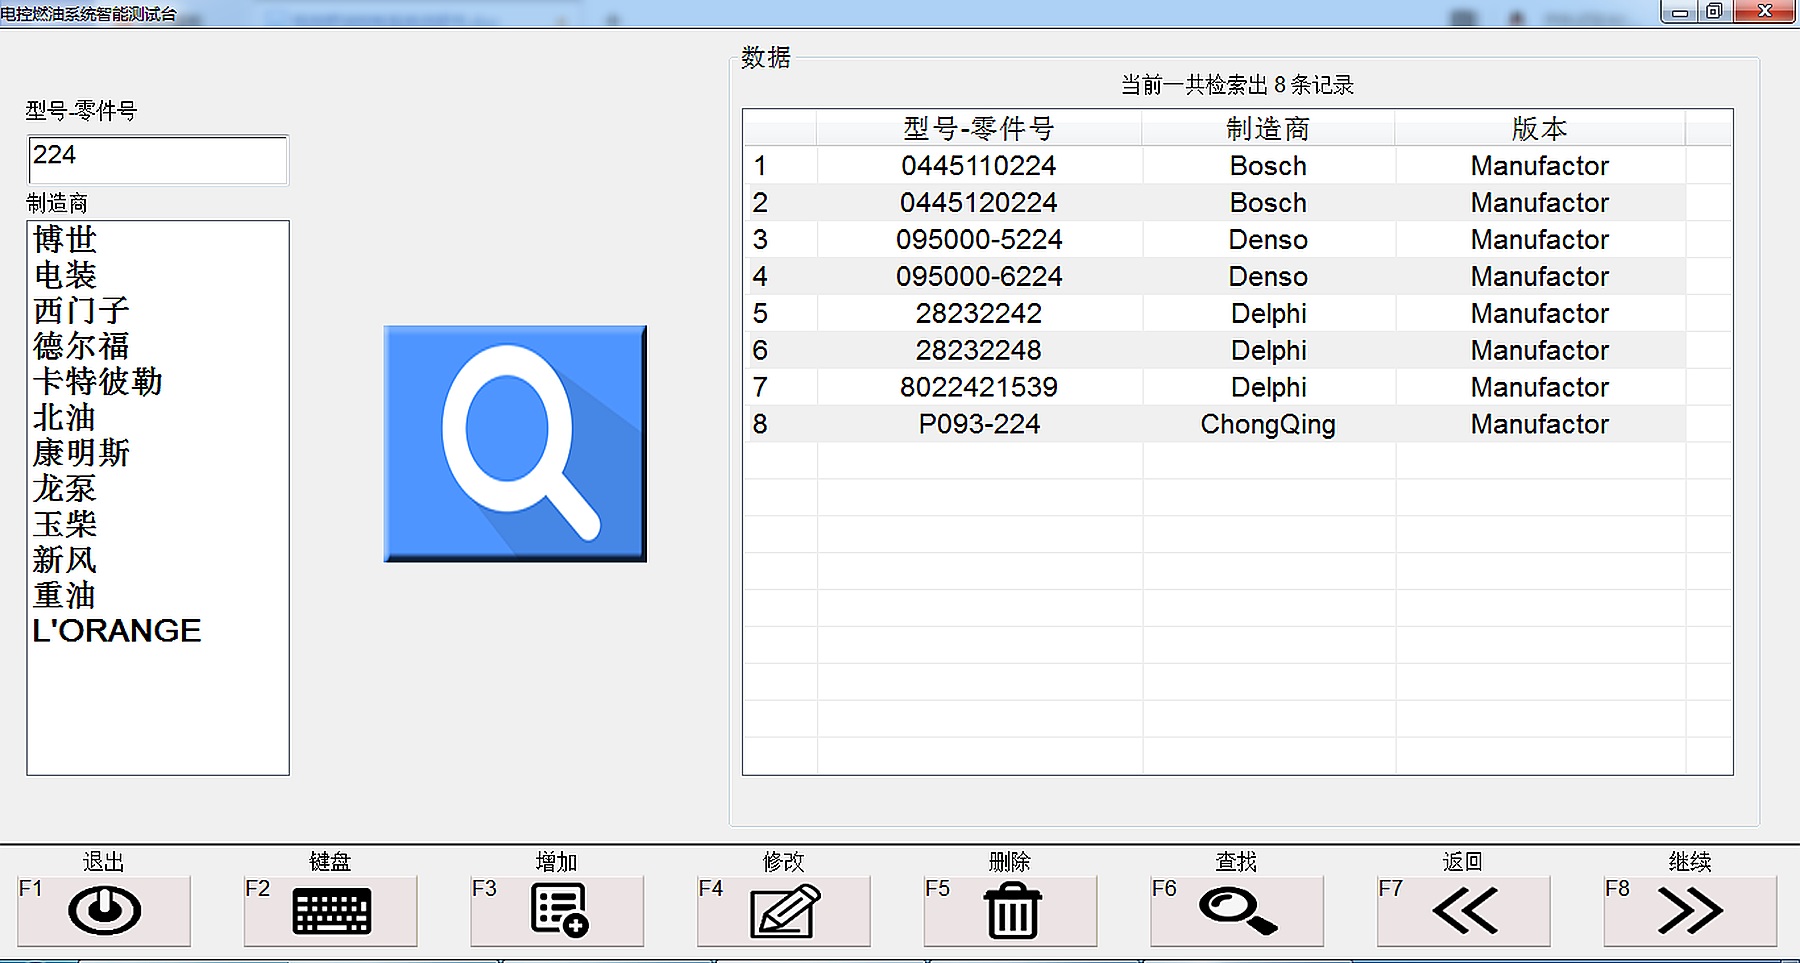Select part number 095000-6224
The height and width of the screenshot is (963, 1800).
[x=979, y=277]
